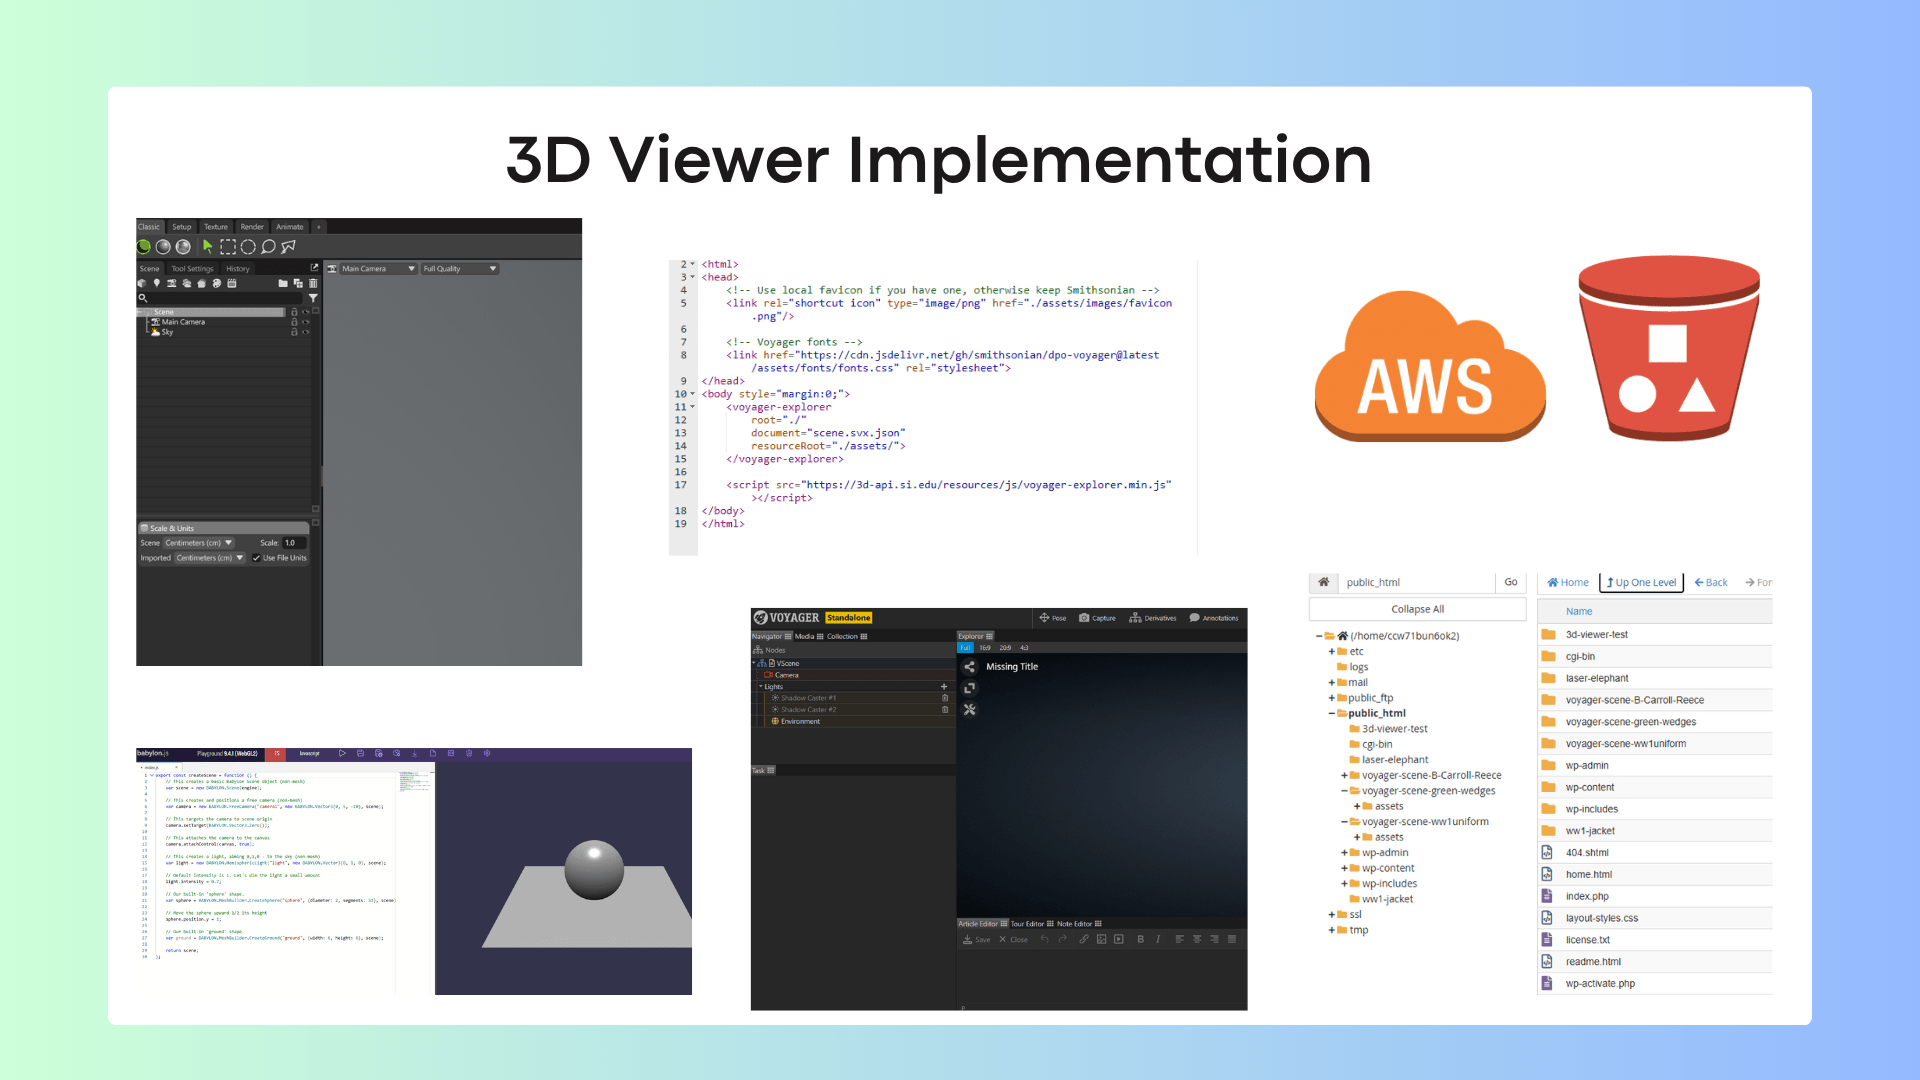Click the Collapse All button

1417,609
